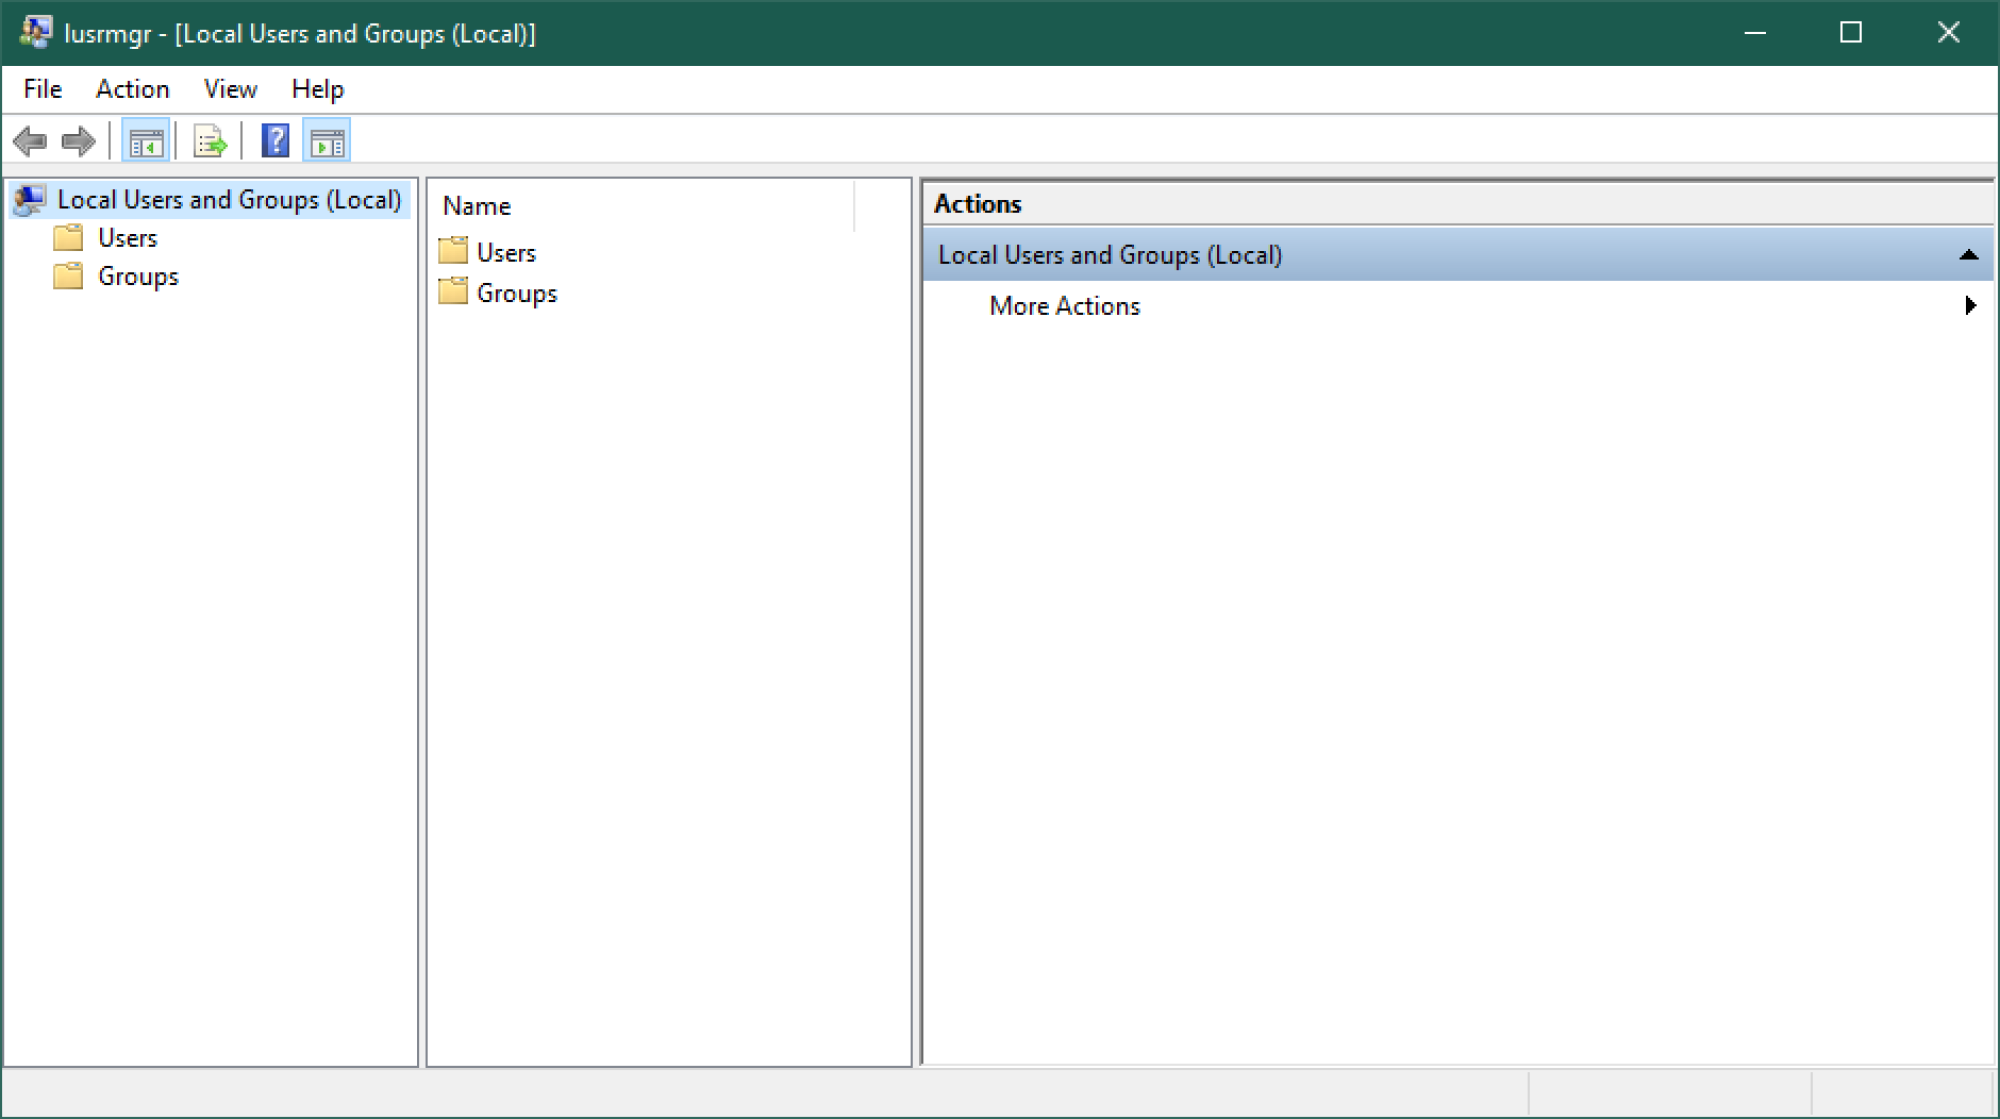Open the View menu in menu bar
2000x1119 pixels.
pyautogui.click(x=228, y=89)
